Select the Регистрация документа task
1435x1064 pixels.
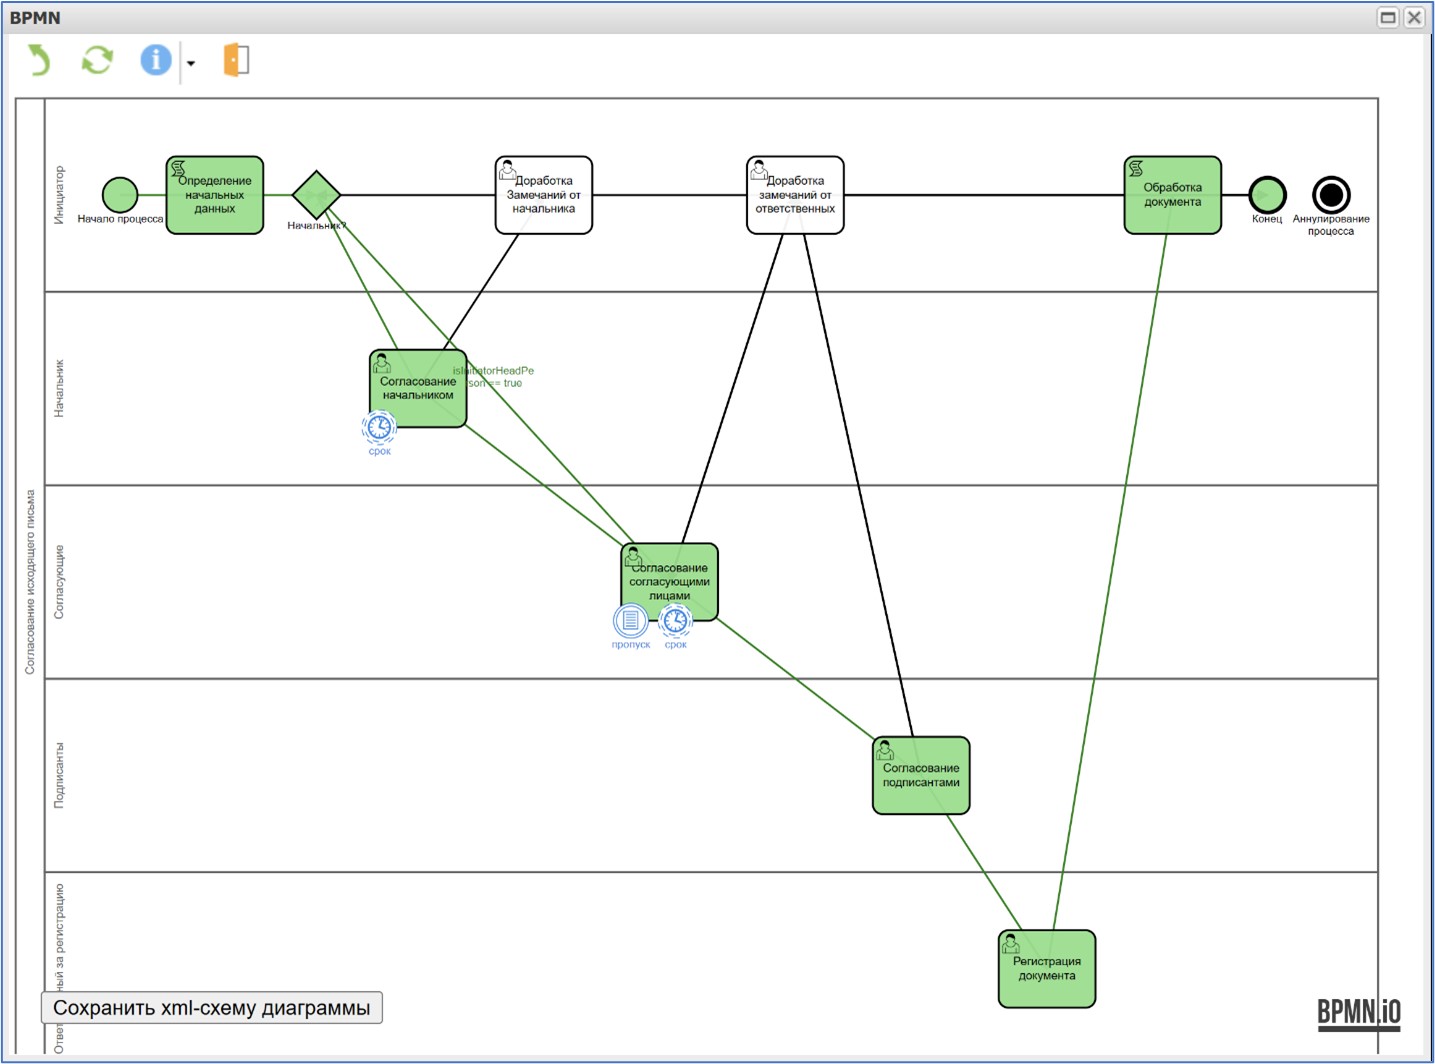click(x=1046, y=969)
